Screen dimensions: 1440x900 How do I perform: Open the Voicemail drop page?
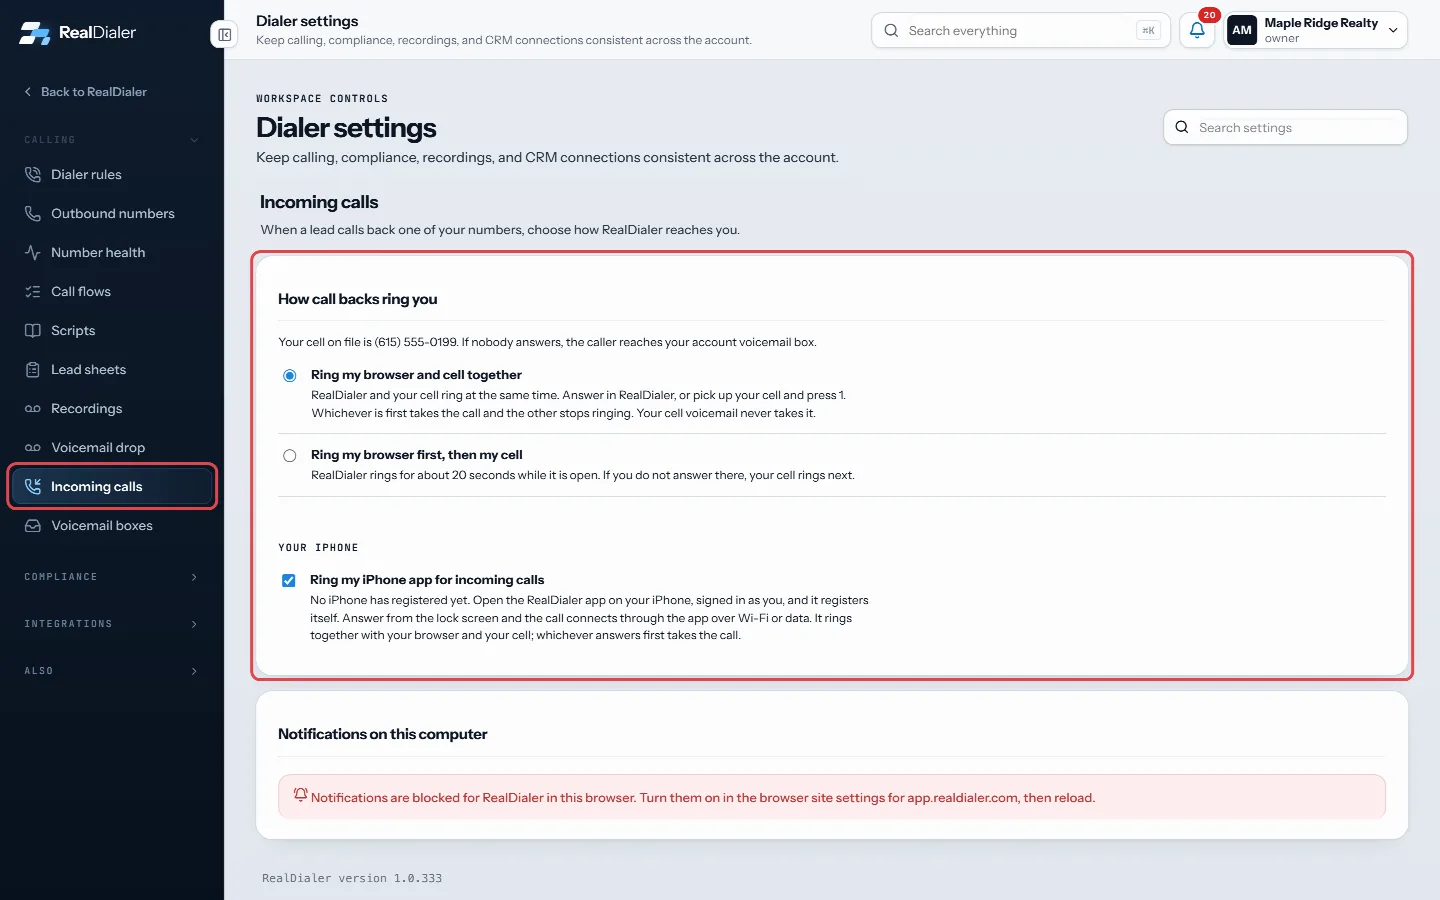pyautogui.click(x=112, y=447)
